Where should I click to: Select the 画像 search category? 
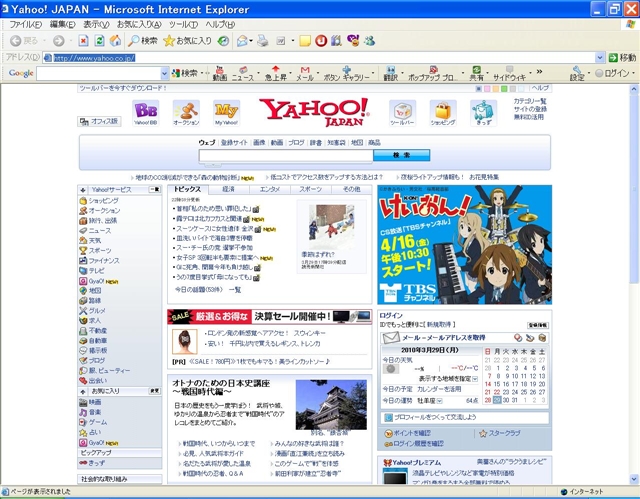(x=259, y=142)
